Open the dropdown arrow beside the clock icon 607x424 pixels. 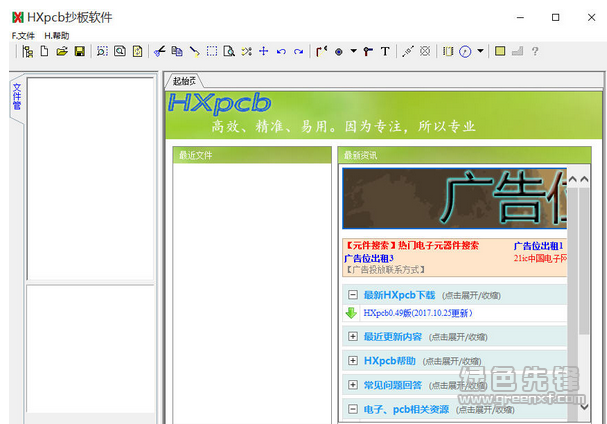pyautogui.click(x=480, y=51)
